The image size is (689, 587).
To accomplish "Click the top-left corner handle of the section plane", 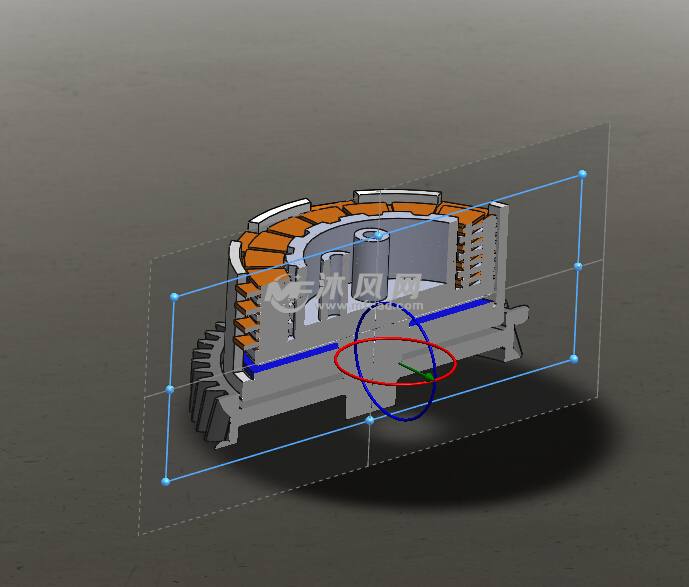I will pos(175,296).
